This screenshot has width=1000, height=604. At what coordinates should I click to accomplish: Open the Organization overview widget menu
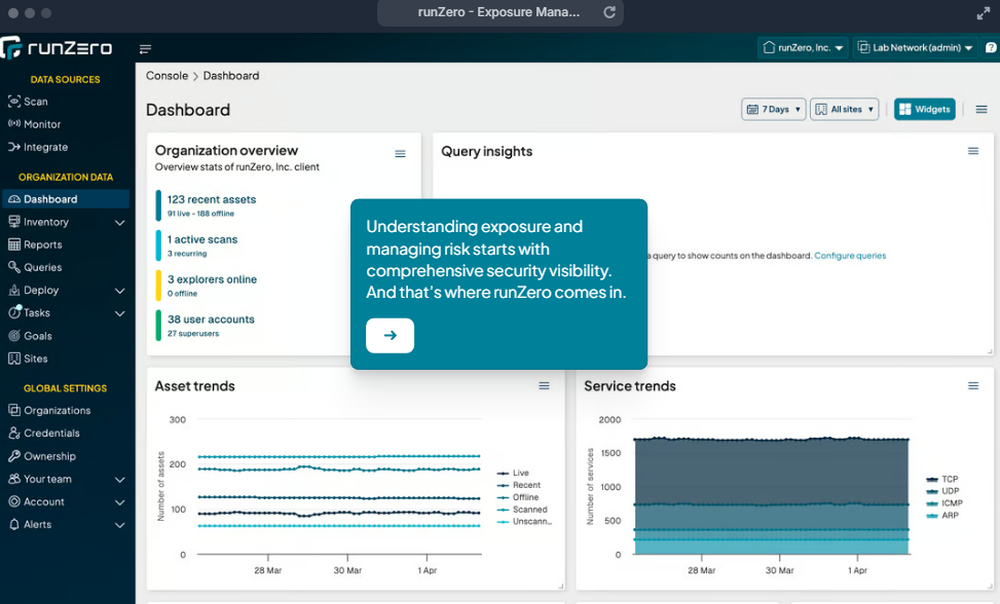(x=400, y=154)
